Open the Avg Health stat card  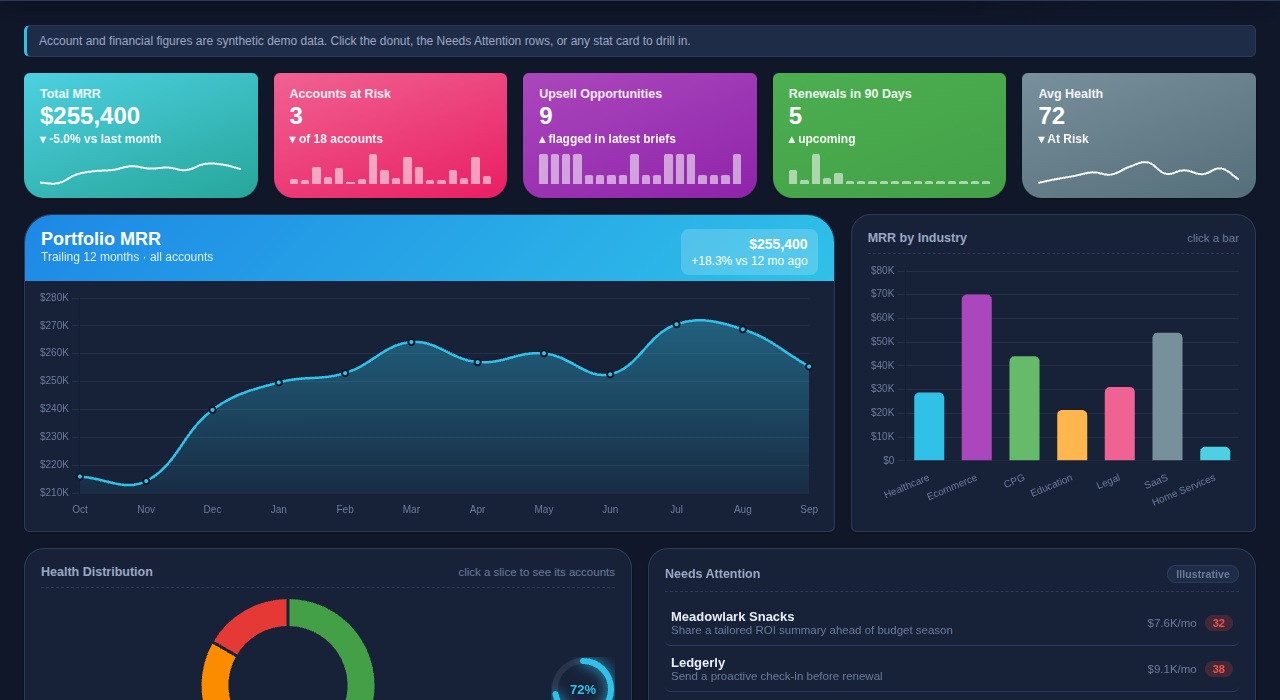pyautogui.click(x=1139, y=135)
